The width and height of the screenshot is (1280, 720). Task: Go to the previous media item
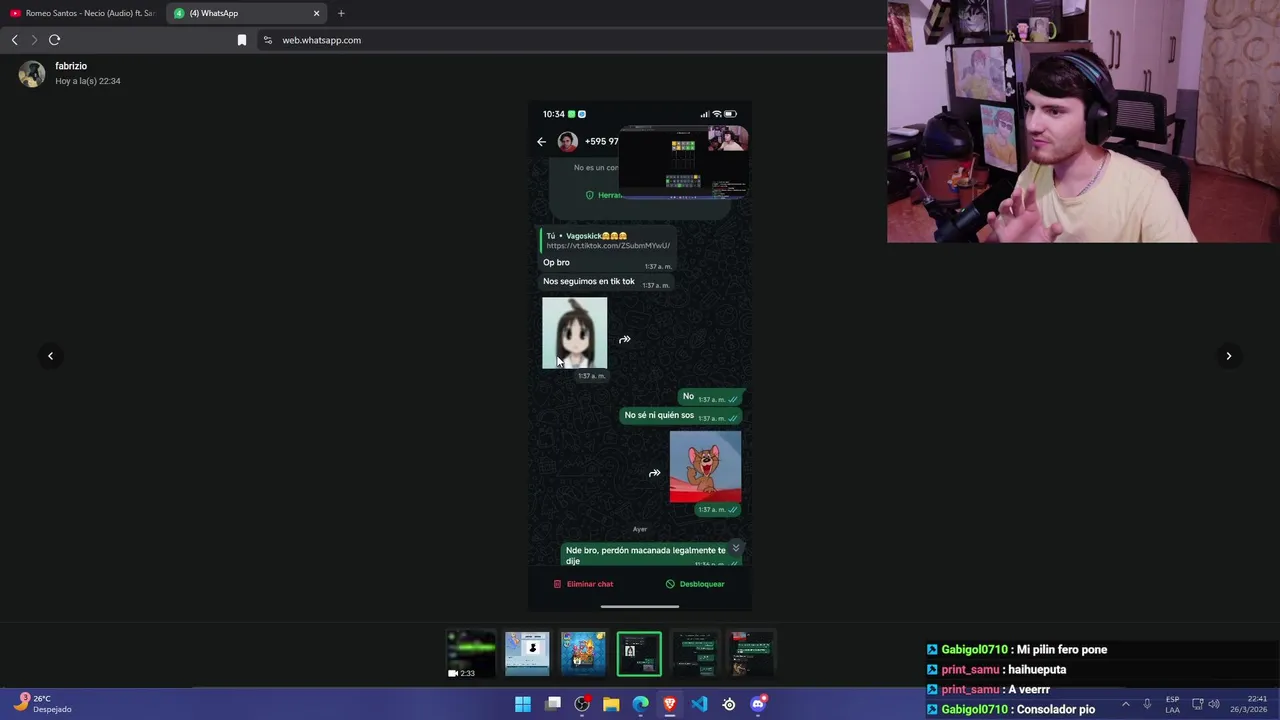[x=50, y=356]
